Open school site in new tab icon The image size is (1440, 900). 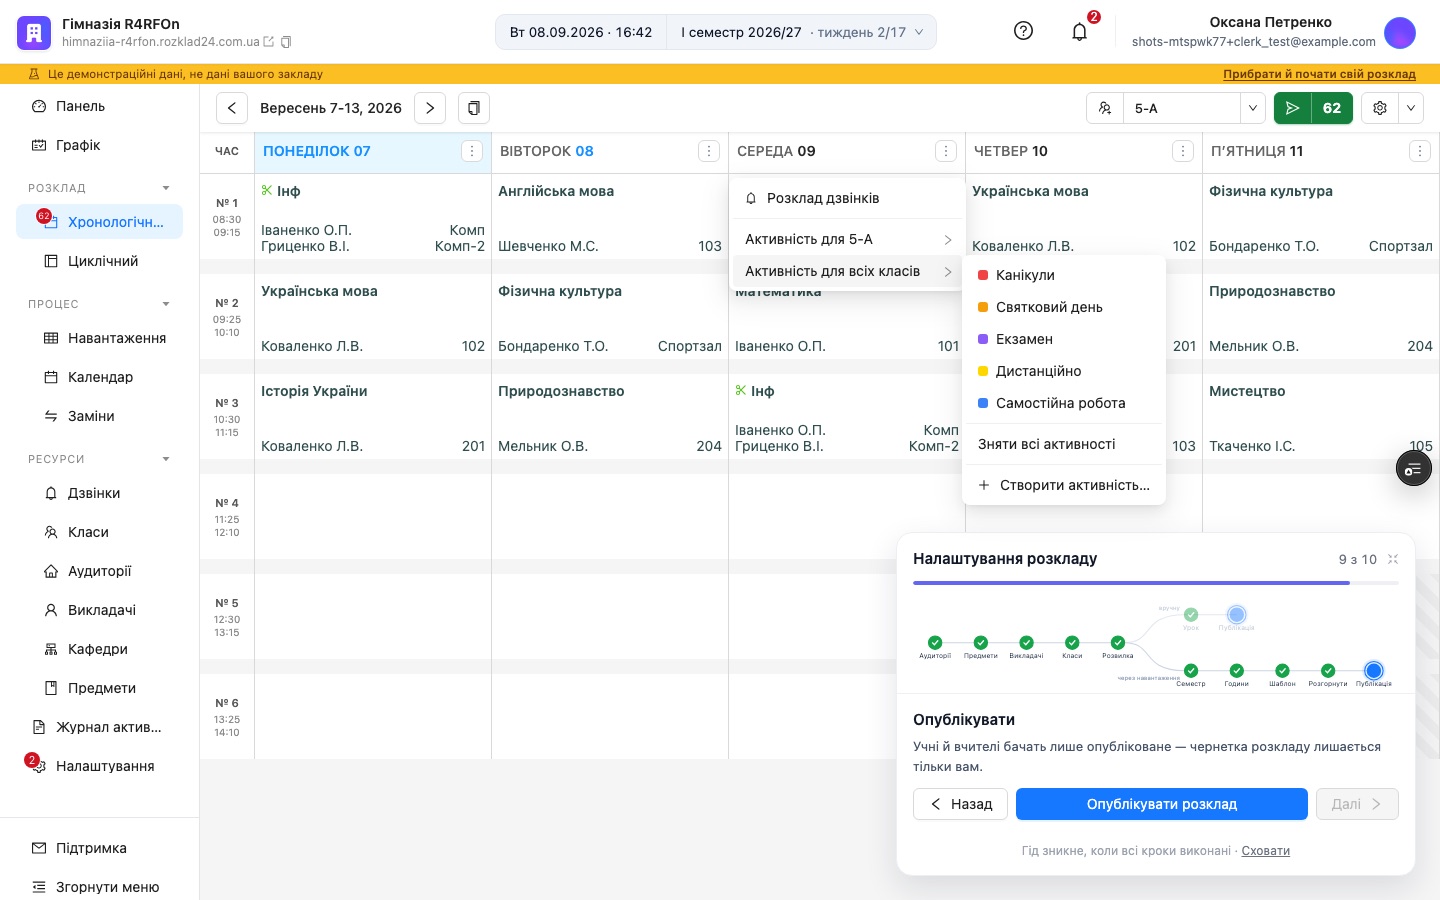268,42
